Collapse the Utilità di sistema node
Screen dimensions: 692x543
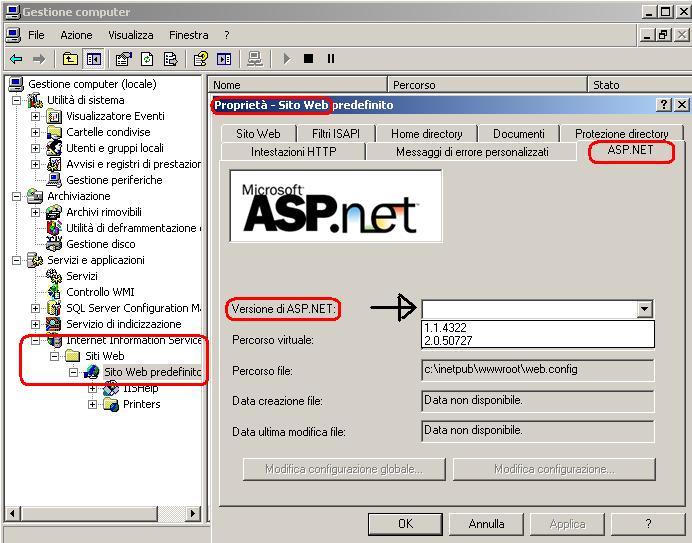[x=16, y=101]
